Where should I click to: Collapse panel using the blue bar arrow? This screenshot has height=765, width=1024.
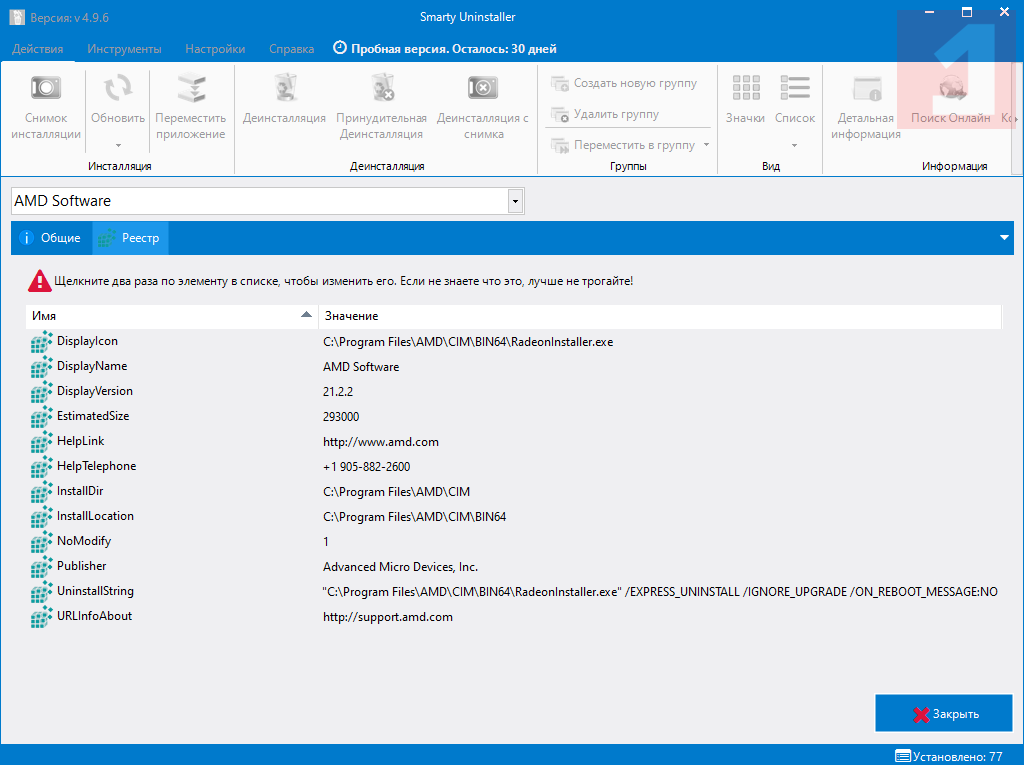(1004, 238)
